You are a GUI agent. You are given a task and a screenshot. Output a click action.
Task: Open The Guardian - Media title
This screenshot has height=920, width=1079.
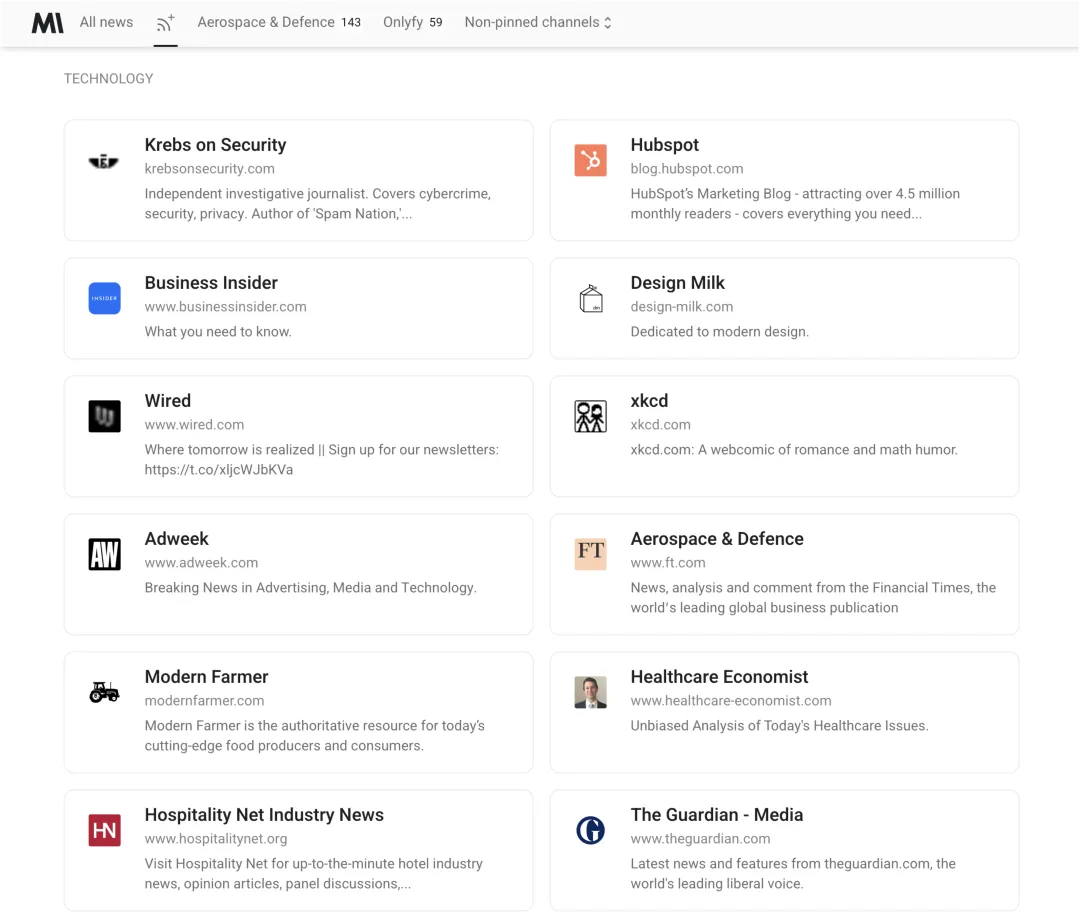[717, 815]
